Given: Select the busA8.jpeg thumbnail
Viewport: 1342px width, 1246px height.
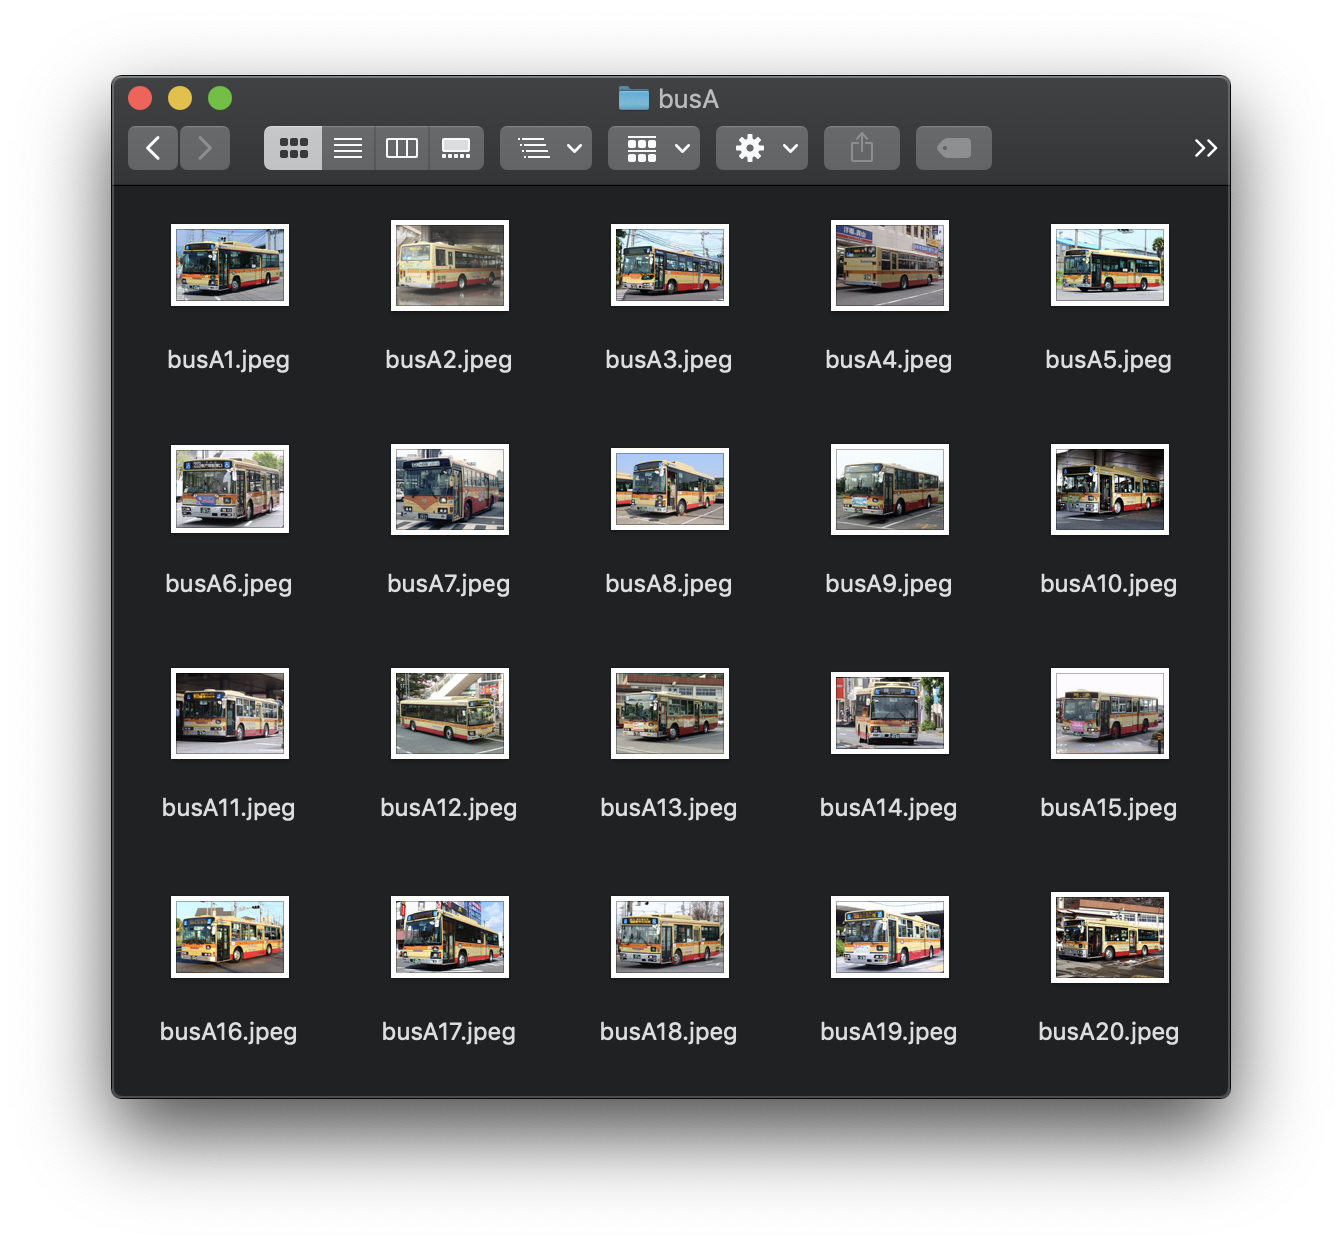Looking at the screenshot, I should point(670,489).
